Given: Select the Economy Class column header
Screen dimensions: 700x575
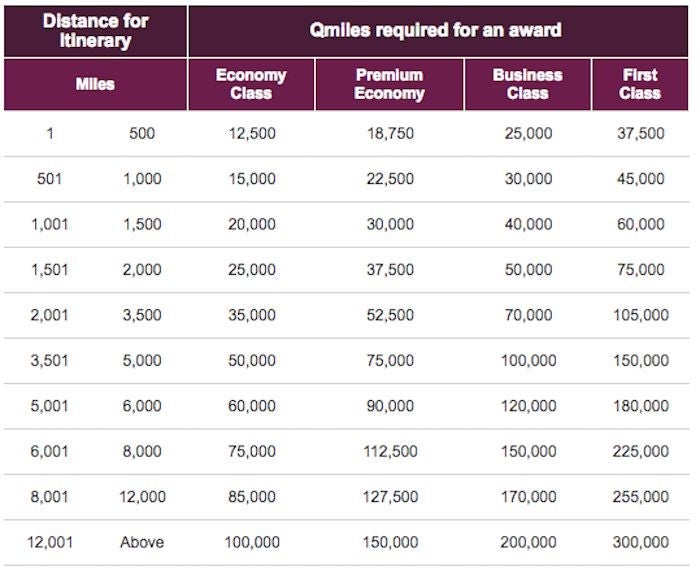Looking at the screenshot, I should pos(251,84).
